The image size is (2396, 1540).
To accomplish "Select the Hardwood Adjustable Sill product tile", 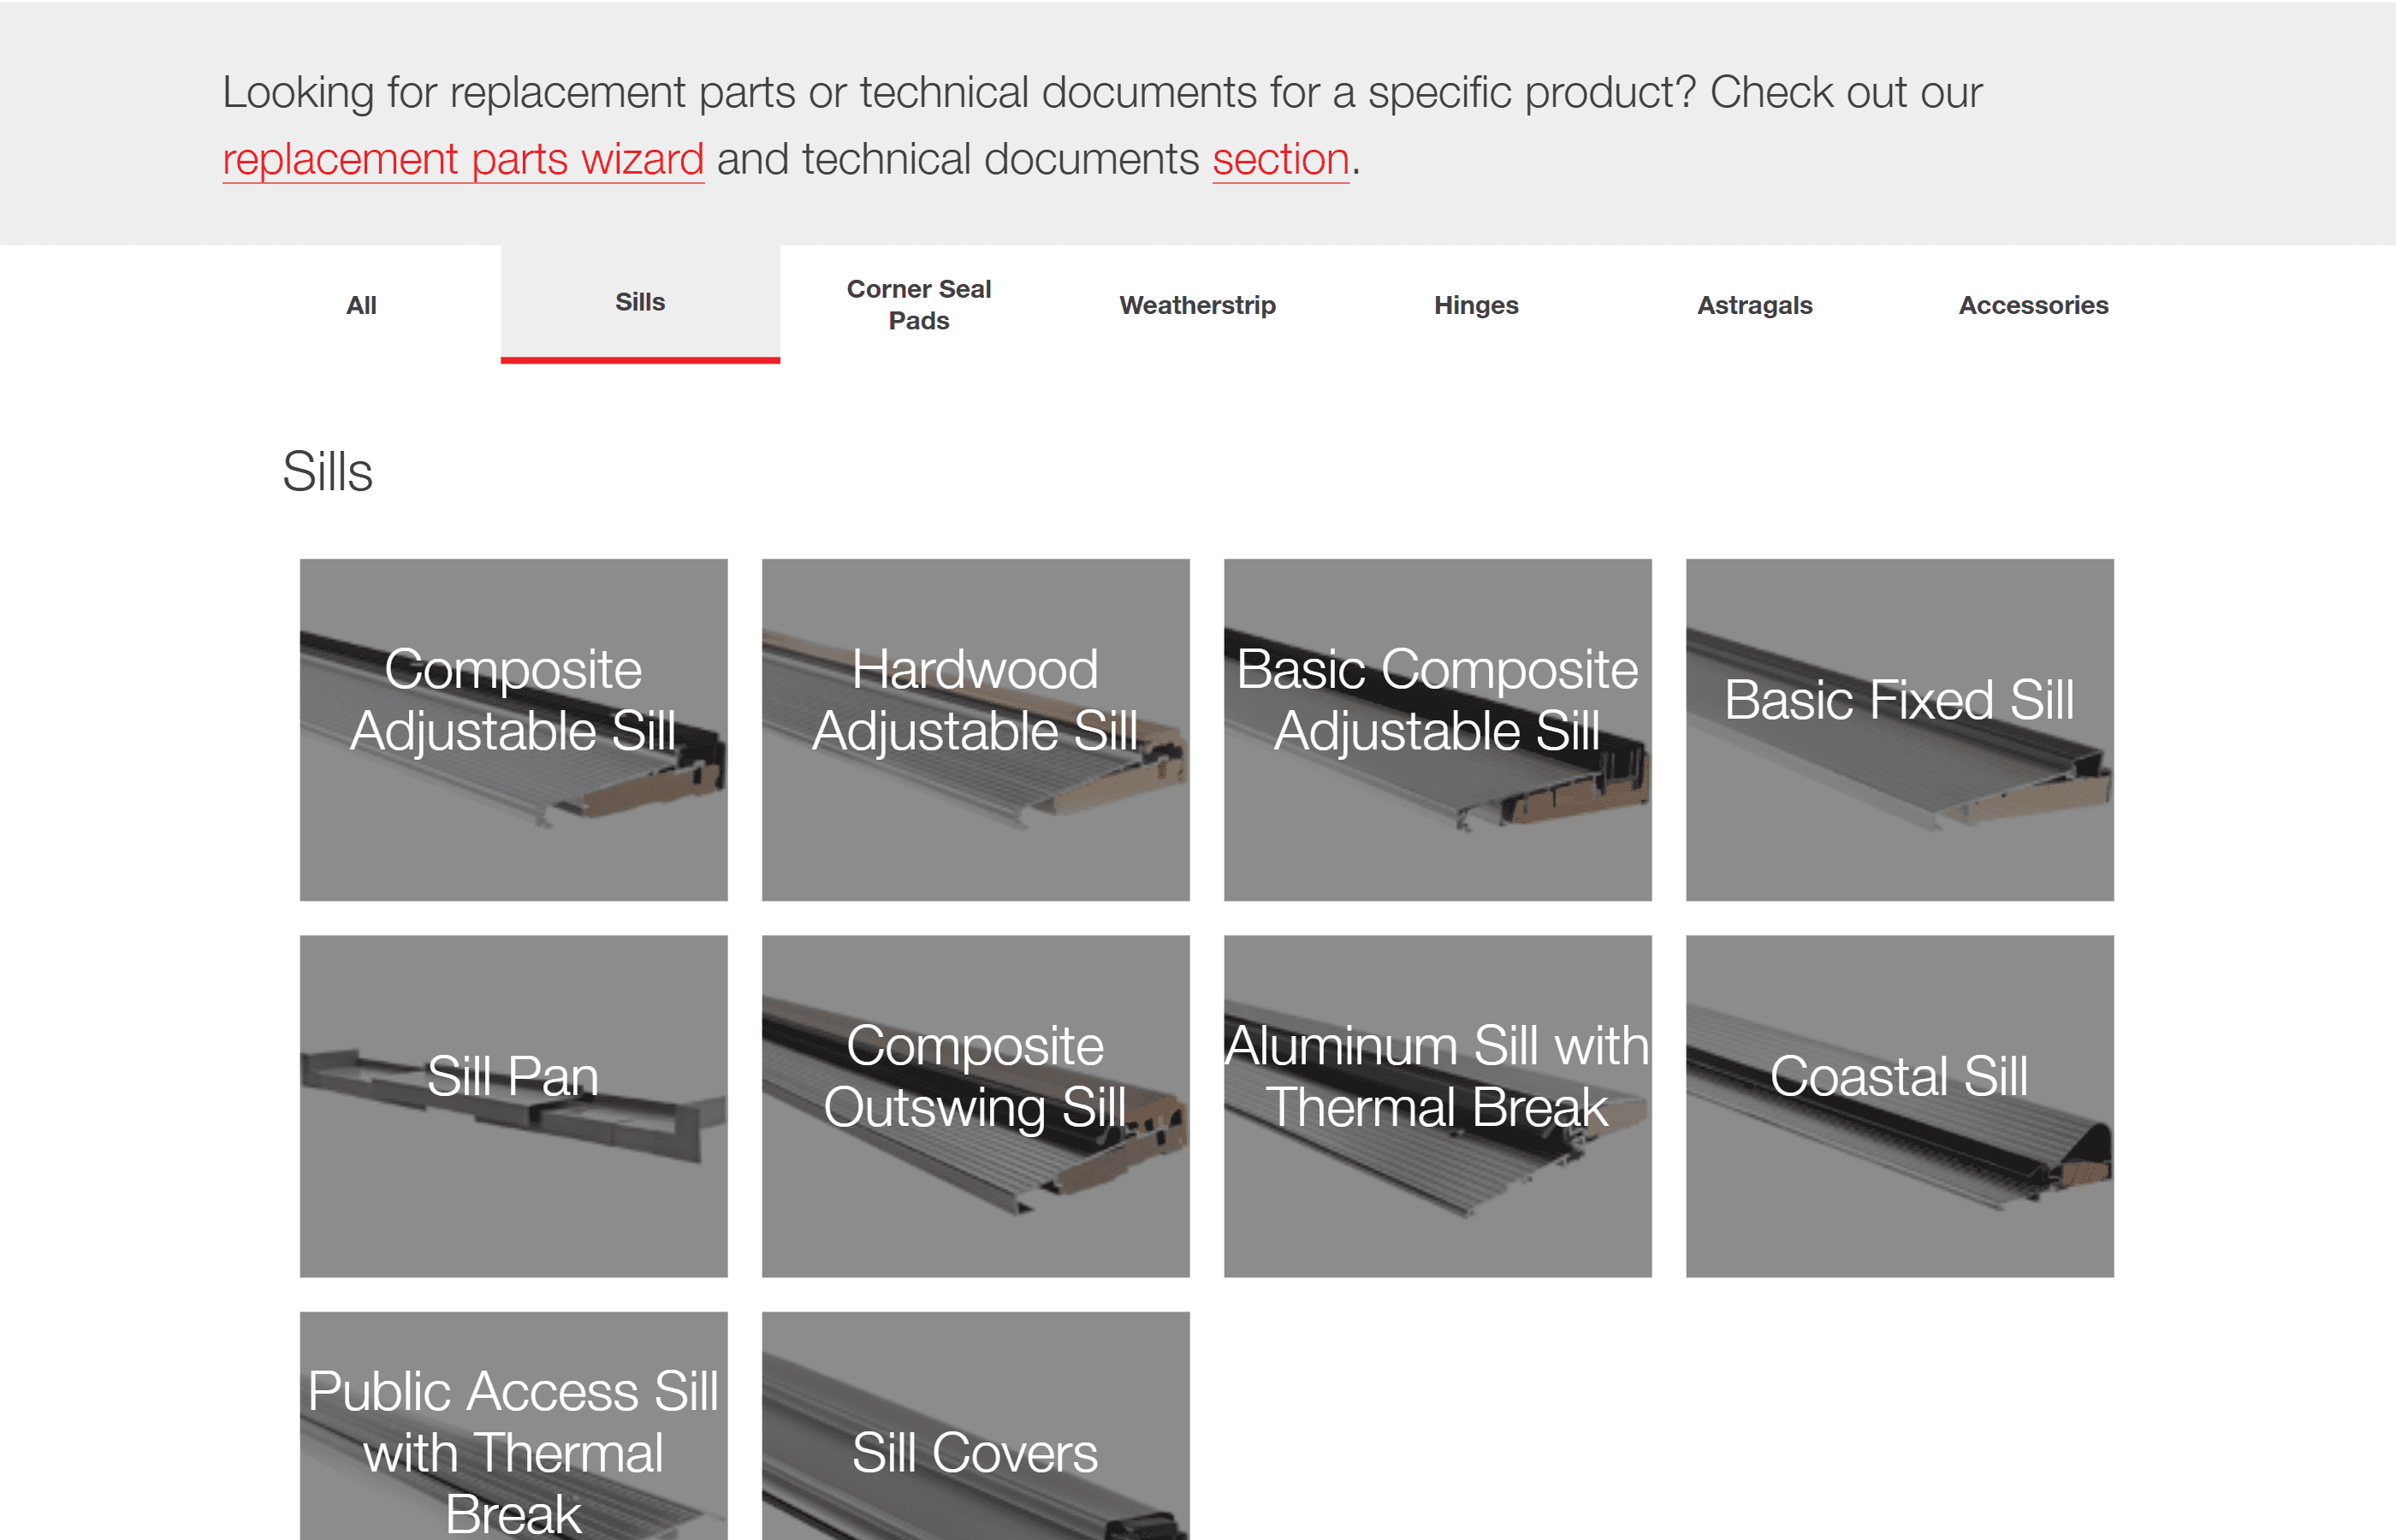I will click(975, 729).
